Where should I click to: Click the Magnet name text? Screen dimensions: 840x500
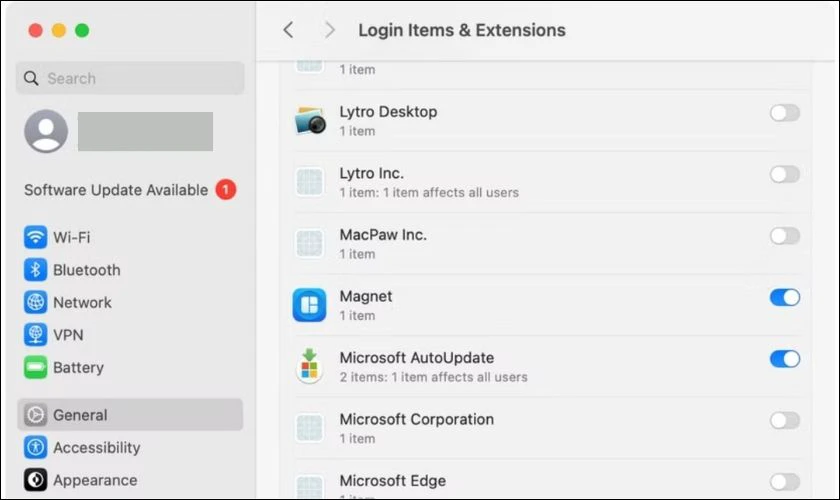(366, 296)
